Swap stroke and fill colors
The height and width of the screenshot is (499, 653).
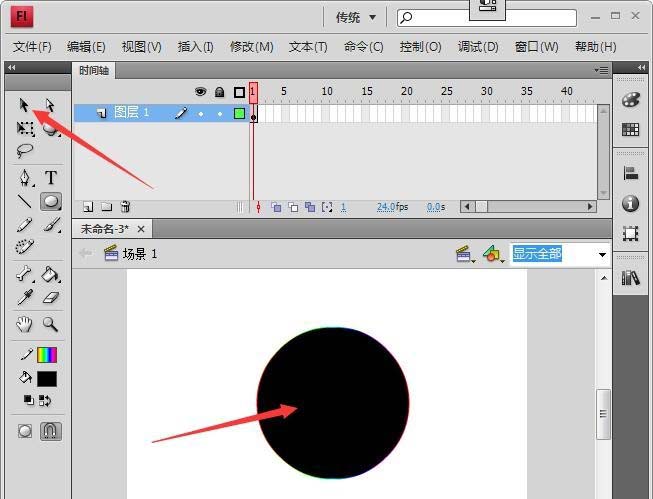point(45,401)
